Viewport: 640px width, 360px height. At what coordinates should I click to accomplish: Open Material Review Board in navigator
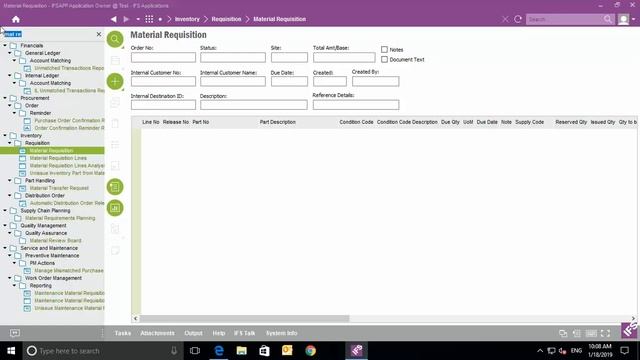tap(56, 241)
